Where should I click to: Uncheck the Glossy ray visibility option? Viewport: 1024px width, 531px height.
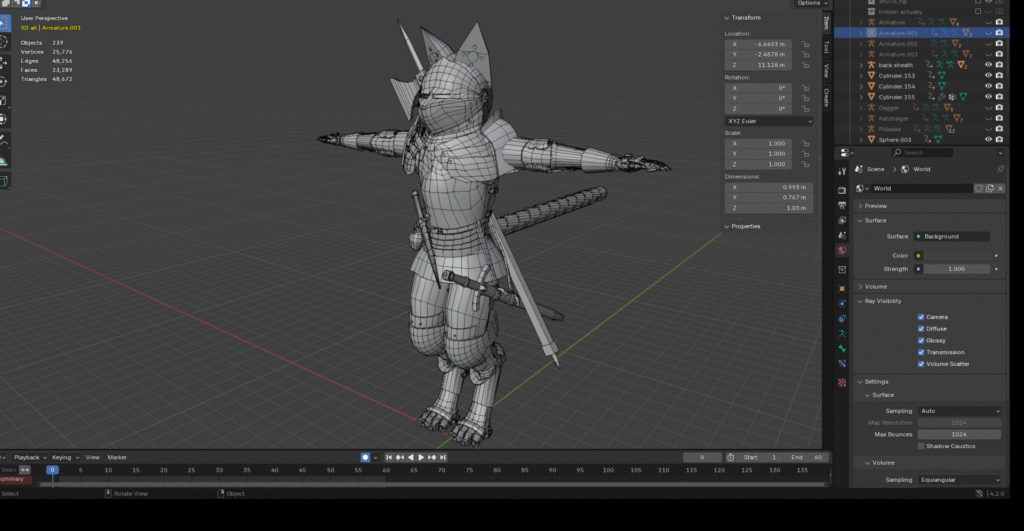pos(921,341)
